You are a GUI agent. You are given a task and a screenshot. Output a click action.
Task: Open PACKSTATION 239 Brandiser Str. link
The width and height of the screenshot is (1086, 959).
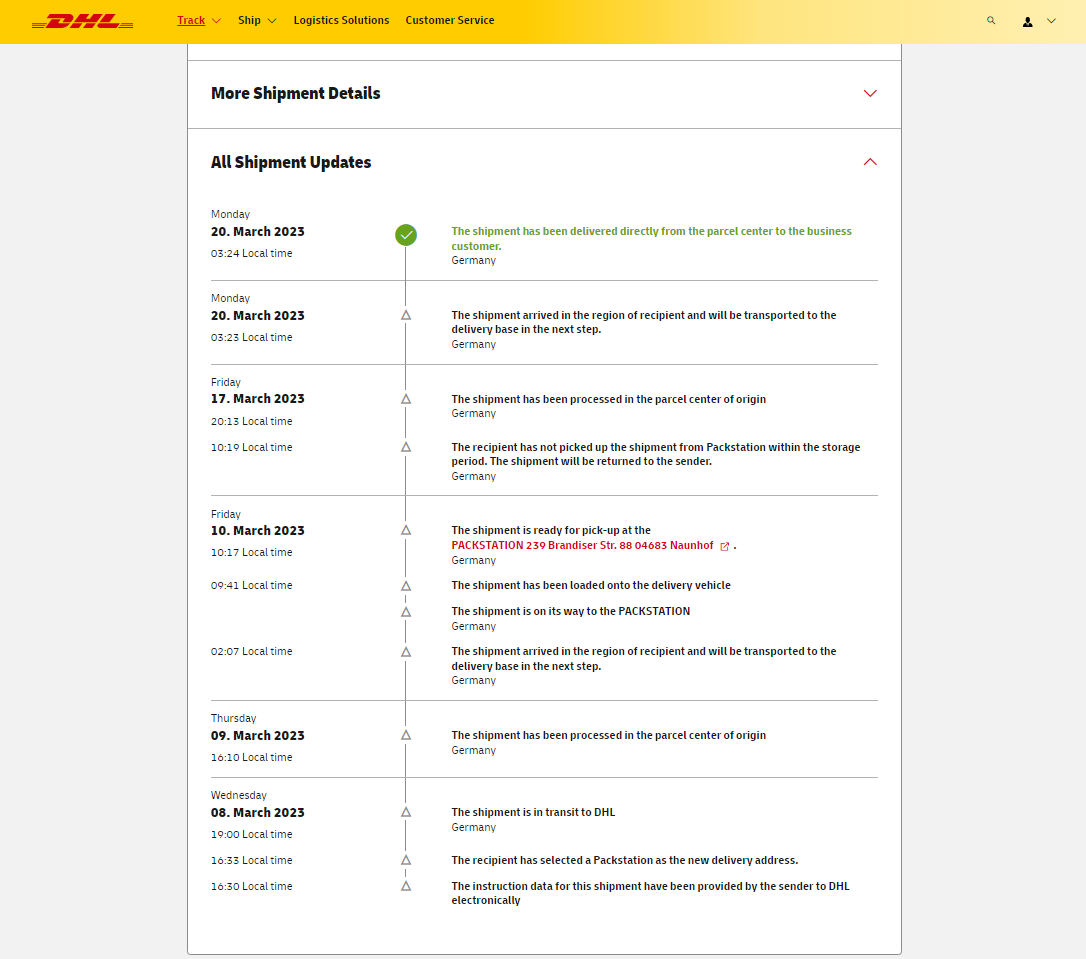click(582, 546)
